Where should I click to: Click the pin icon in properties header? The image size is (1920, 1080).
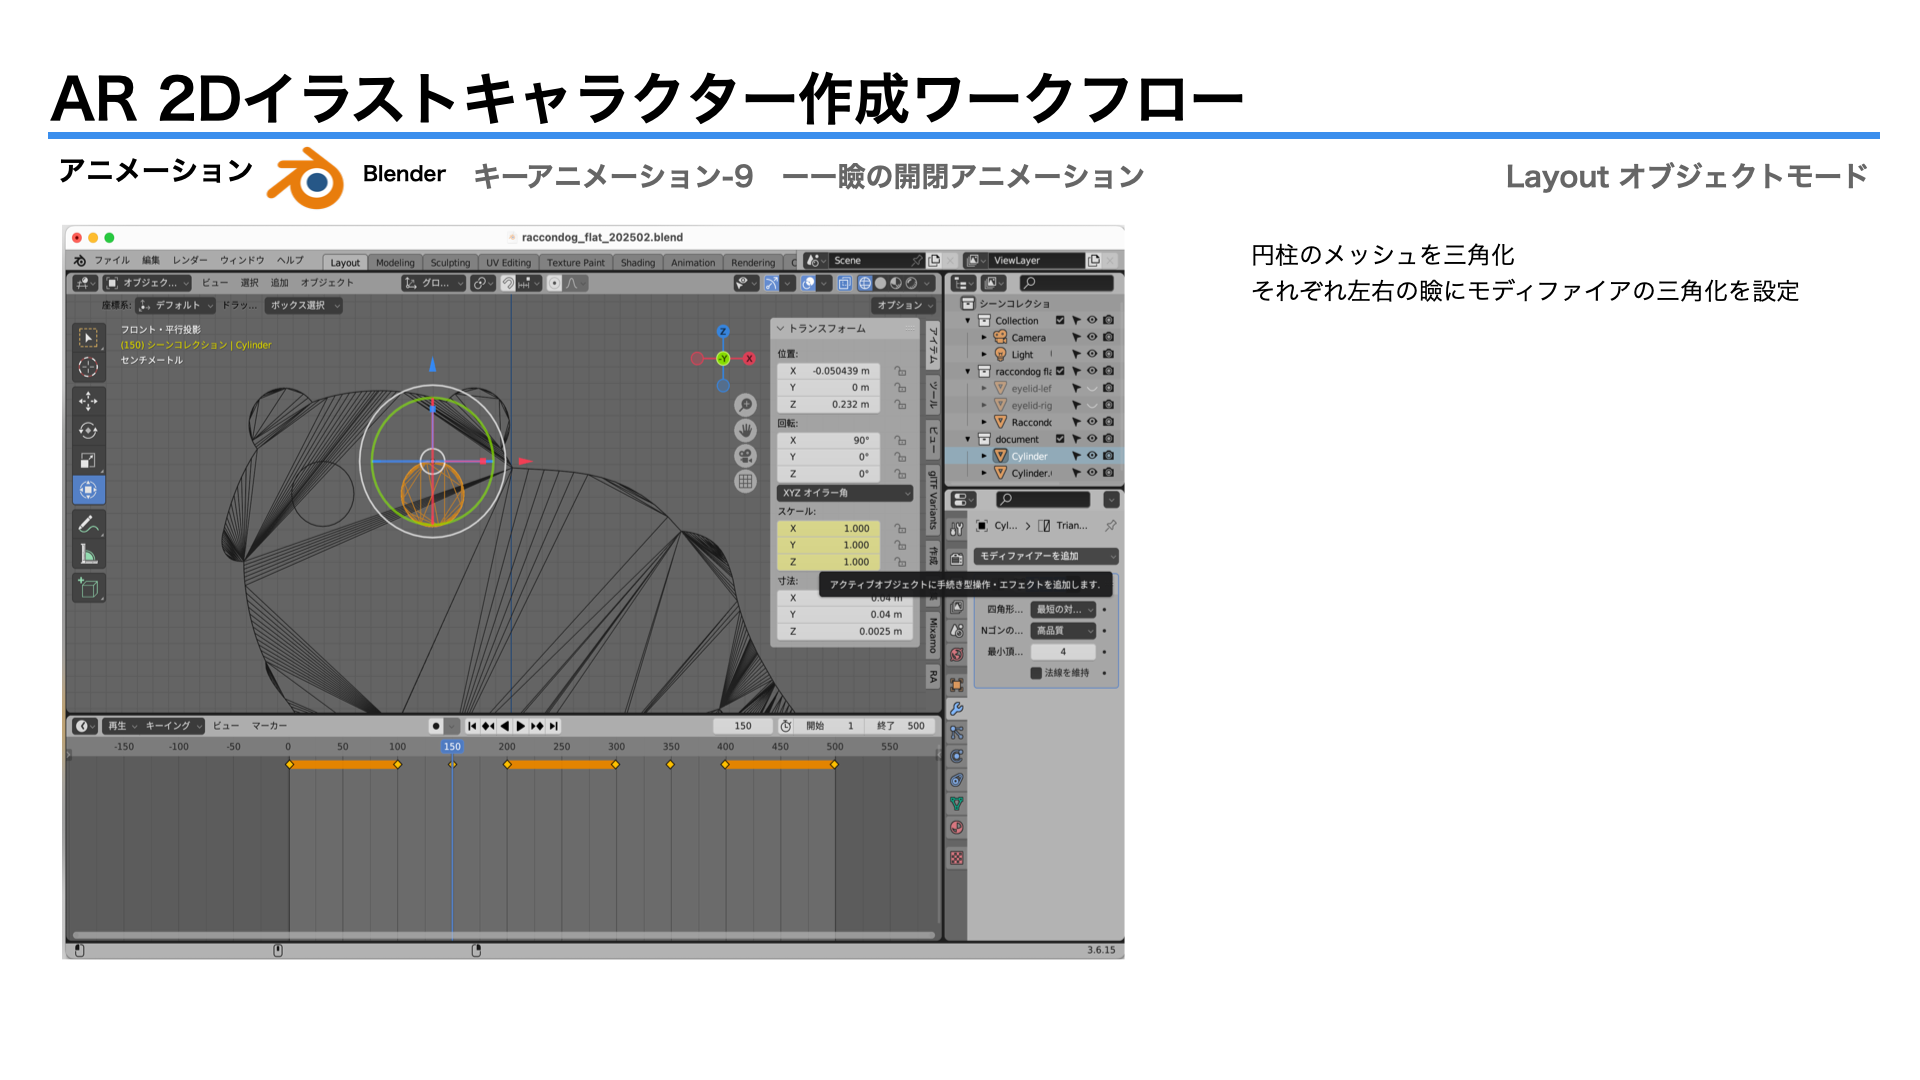click(x=1110, y=526)
